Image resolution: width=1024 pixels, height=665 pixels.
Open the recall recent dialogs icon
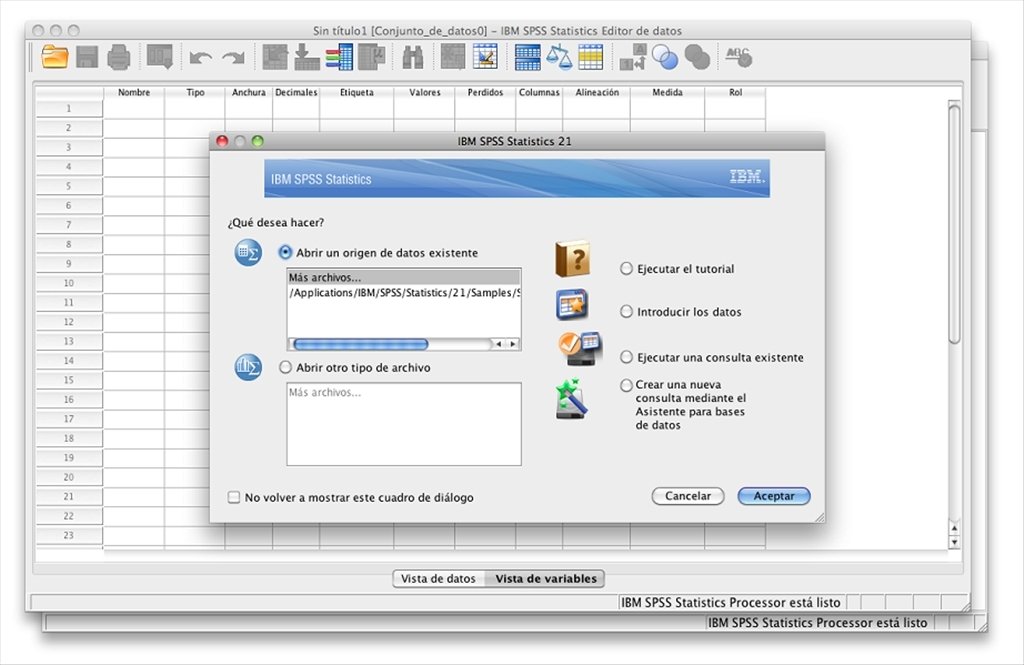(x=159, y=57)
